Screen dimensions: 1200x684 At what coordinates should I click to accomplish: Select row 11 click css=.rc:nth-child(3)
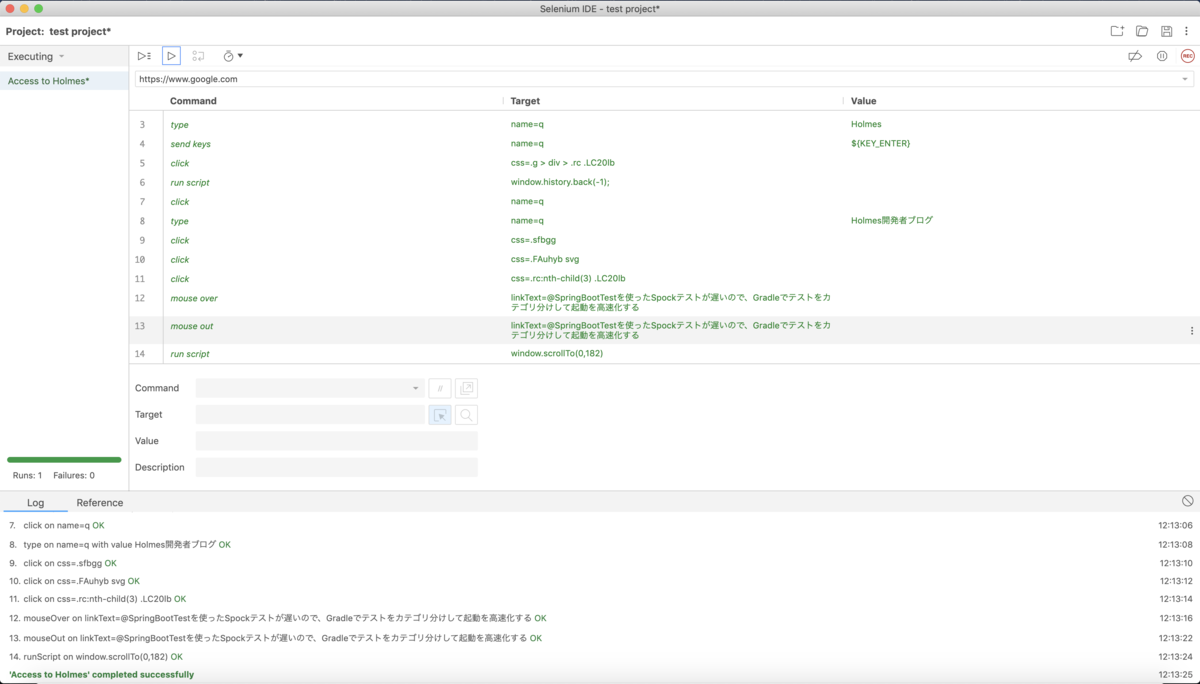664,279
